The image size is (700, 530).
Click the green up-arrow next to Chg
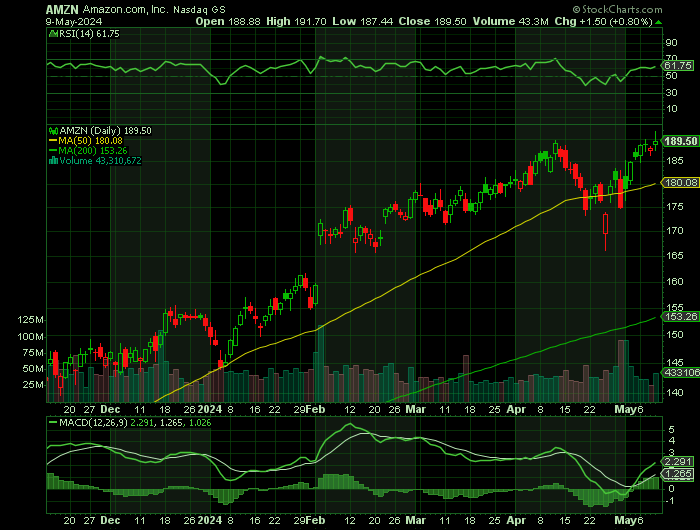coord(658,22)
